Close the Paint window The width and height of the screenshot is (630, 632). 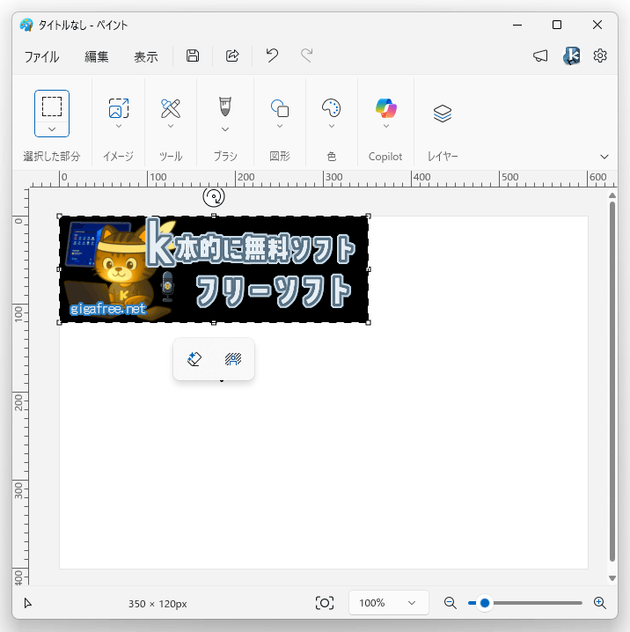coord(597,25)
